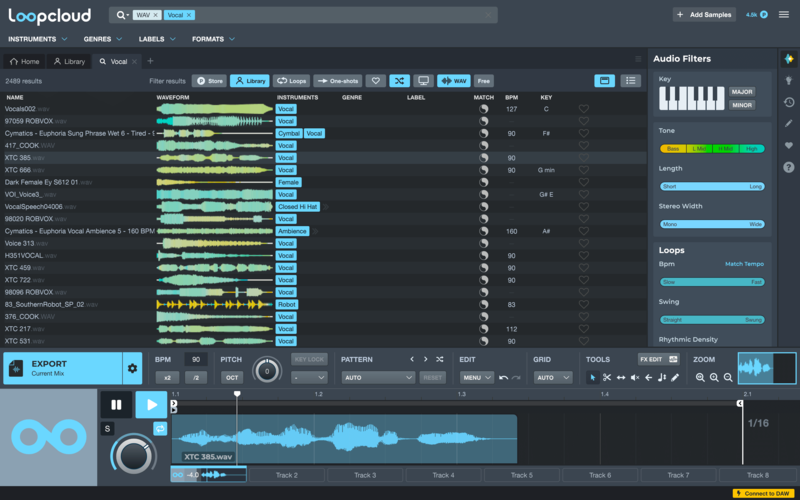Select the pointer tool in Tools
This screenshot has width=800, height=500.
pyautogui.click(x=592, y=378)
